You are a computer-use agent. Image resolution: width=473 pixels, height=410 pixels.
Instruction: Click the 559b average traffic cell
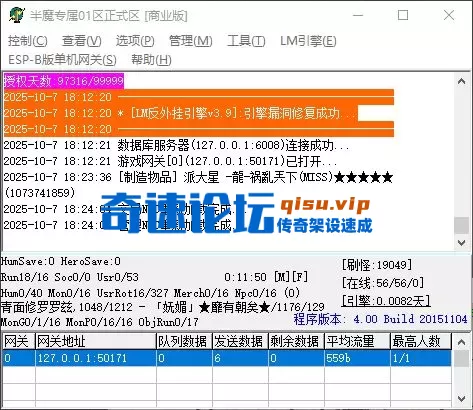357,358
